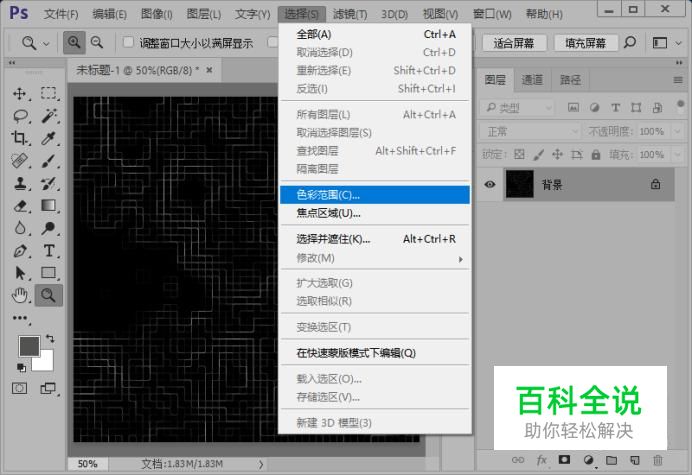The height and width of the screenshot is (475, 692).
Task: Open Layers panel options menu
Action: 678,80
